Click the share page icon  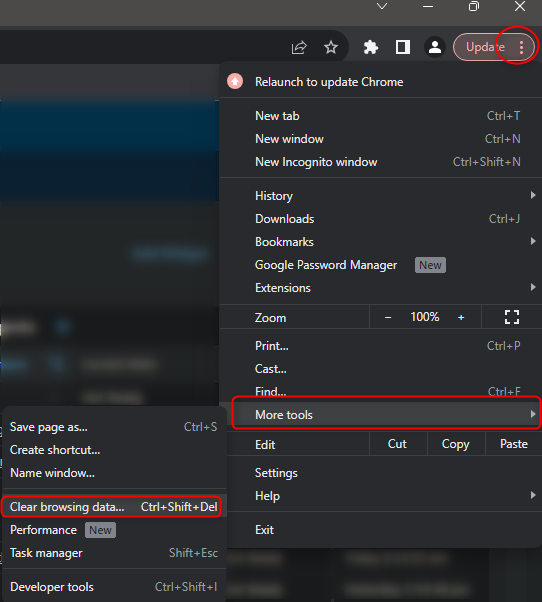pos(299,48)
